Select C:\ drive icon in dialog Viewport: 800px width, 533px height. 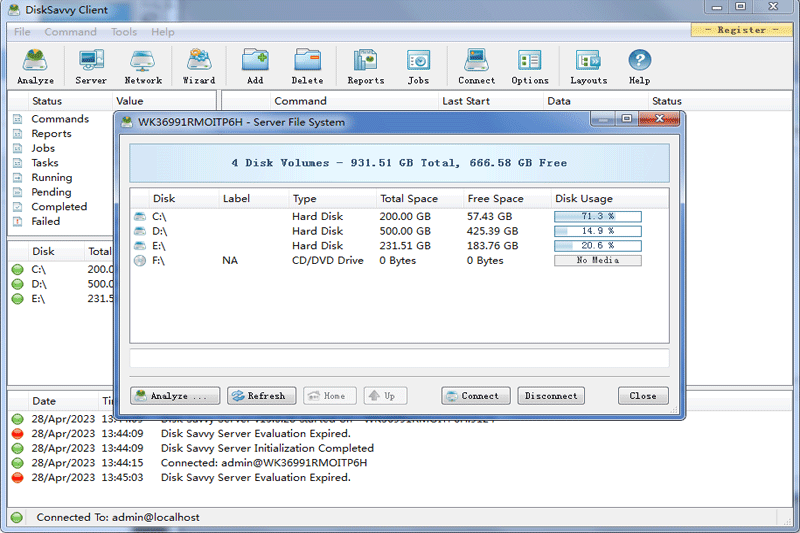pos(140,216)
